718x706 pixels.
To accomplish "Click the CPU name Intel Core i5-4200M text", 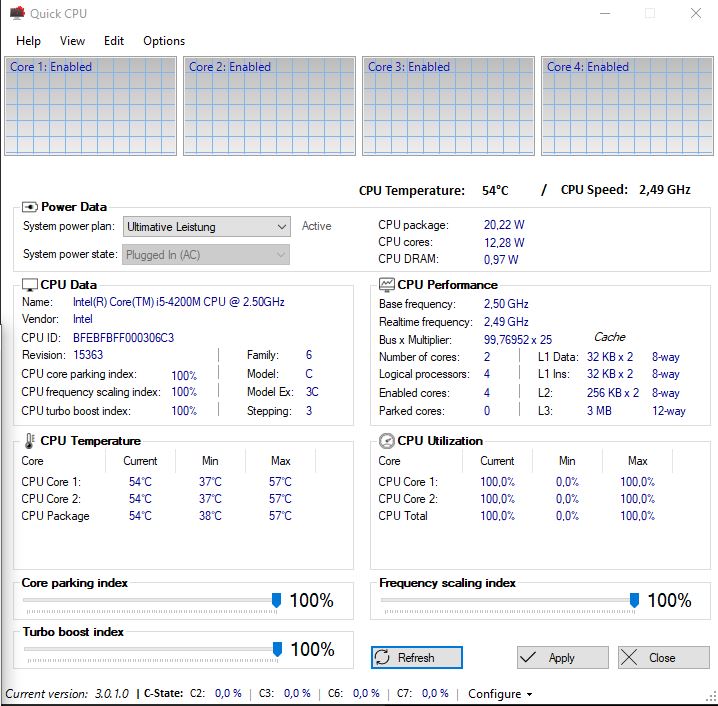I will point(179,302).
